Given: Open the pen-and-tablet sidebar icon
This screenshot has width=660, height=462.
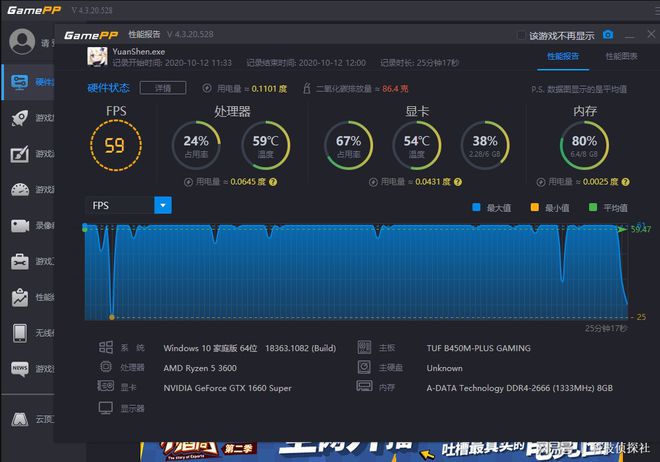Looking at the screenshot, I should coord(19,154).
